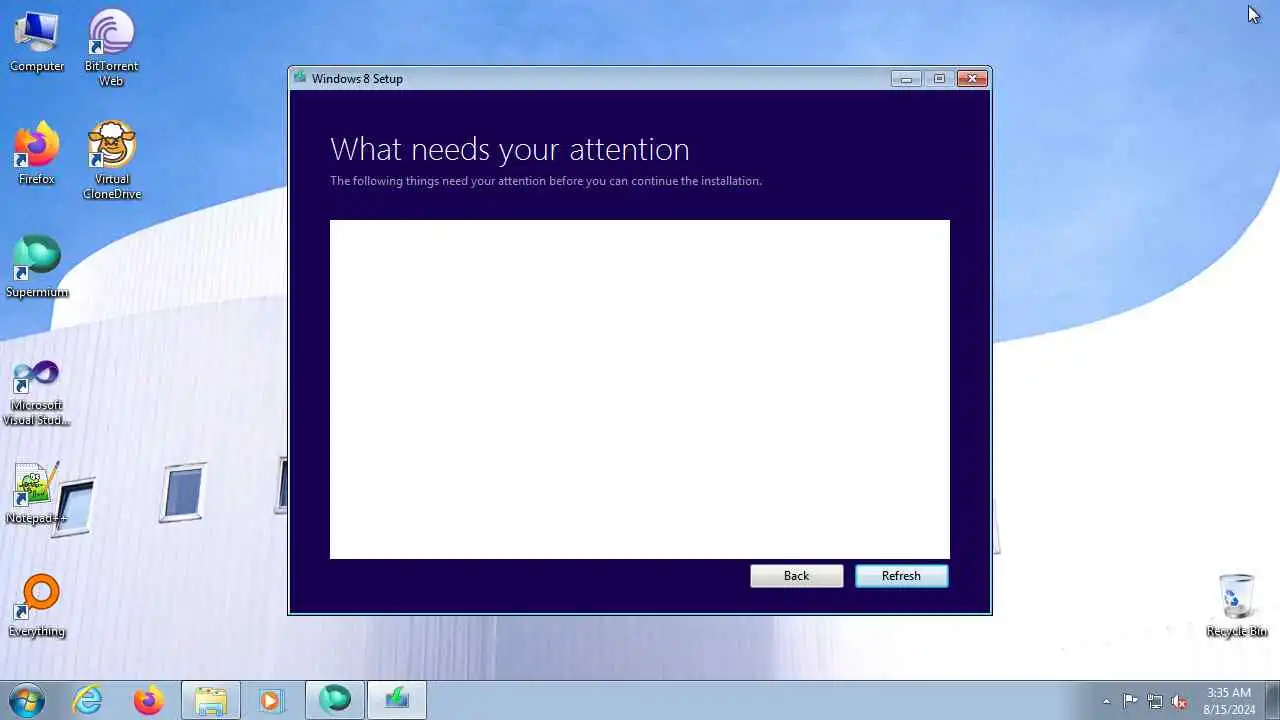Select Notepad++ desktop shortcut
The height and width of the screenshot is (720, 1280).
37,494
